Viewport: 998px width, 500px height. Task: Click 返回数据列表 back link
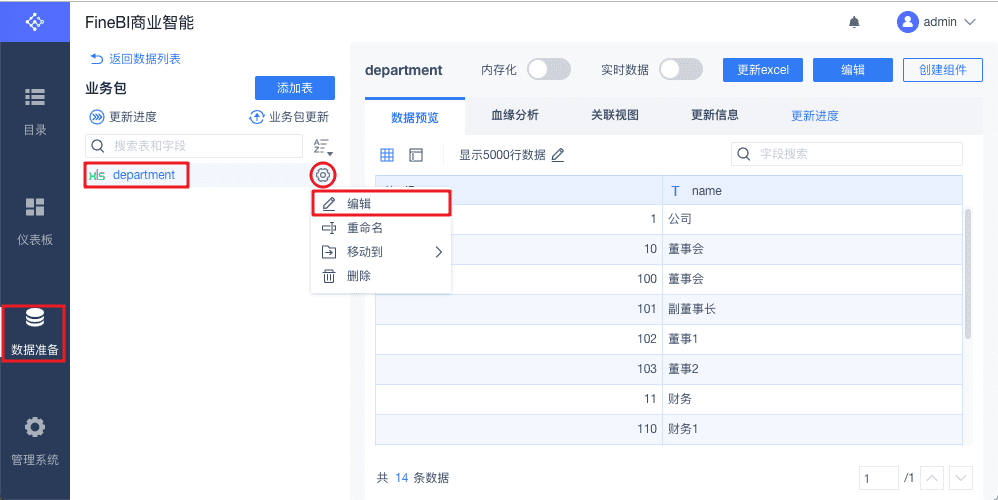coord(135,59)
